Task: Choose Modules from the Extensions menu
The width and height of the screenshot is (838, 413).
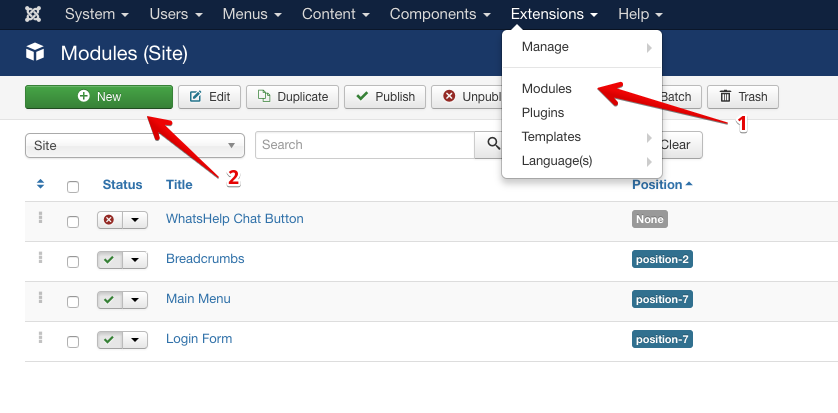Action: tap(546, 89)
